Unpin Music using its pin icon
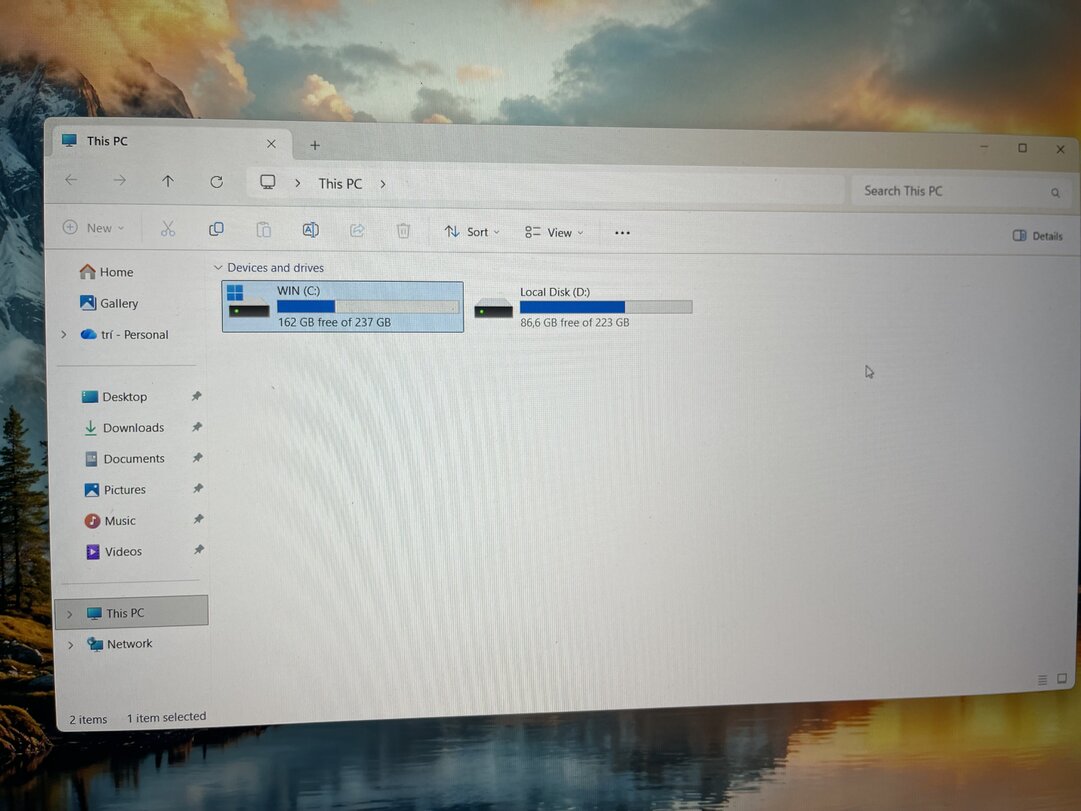This screenshot has width=1081, height=811. (199, 519)
